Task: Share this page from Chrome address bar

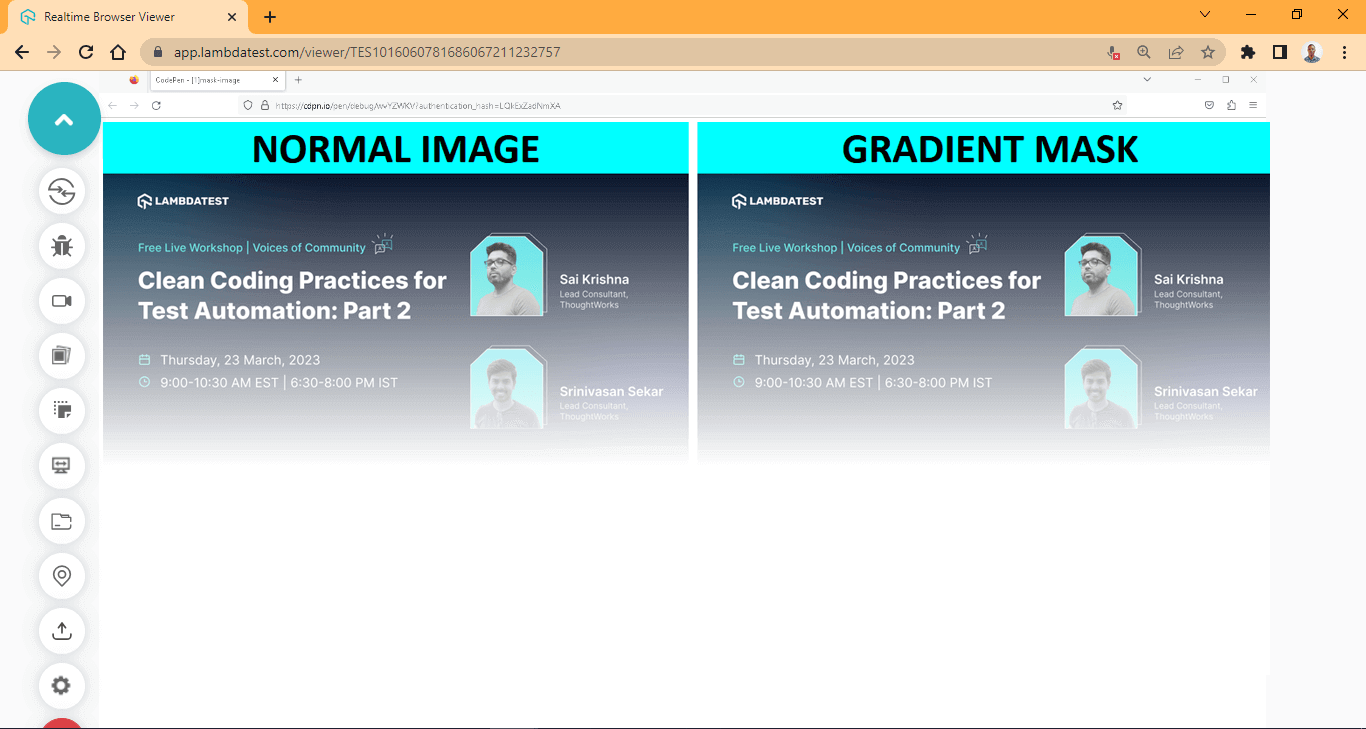Action: (x=1176, y=52)
